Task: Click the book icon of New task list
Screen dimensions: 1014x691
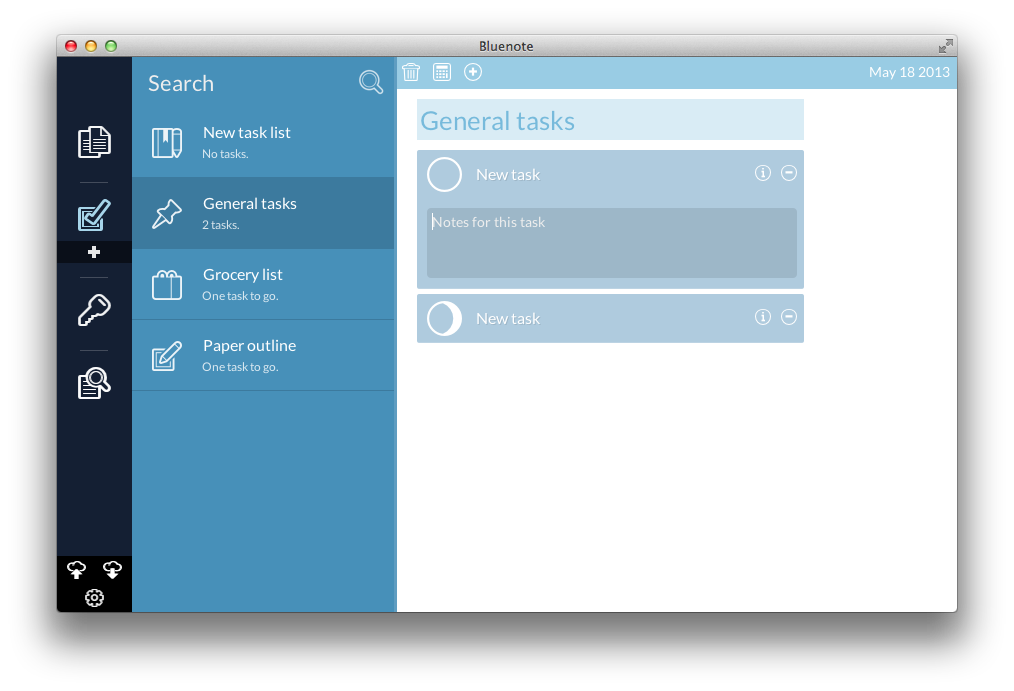Action: 167,143
